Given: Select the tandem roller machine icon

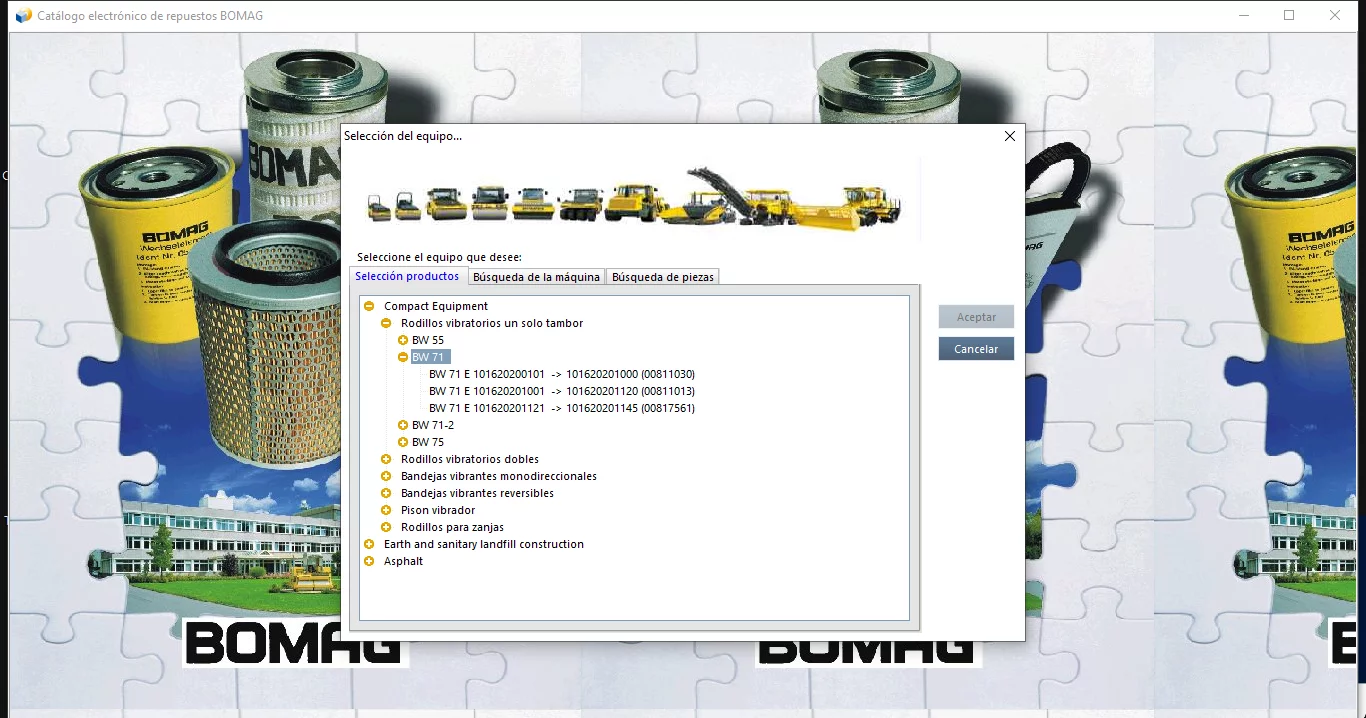Looking at the screenshot, I should pos(446,205).
